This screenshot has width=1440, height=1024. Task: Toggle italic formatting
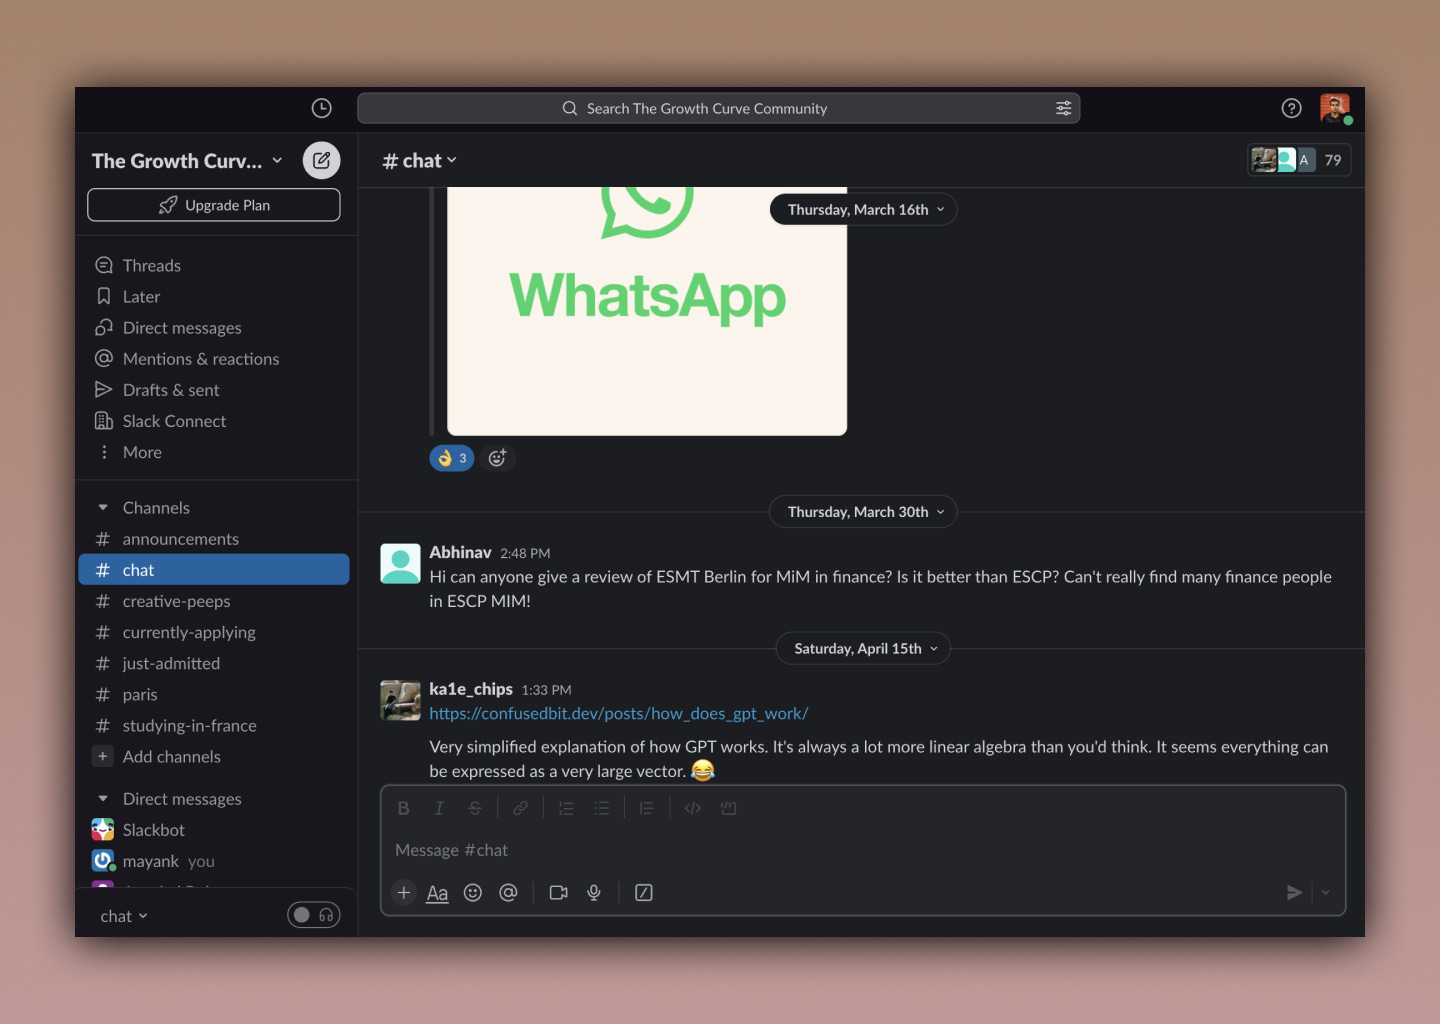[x=438, y=808]
